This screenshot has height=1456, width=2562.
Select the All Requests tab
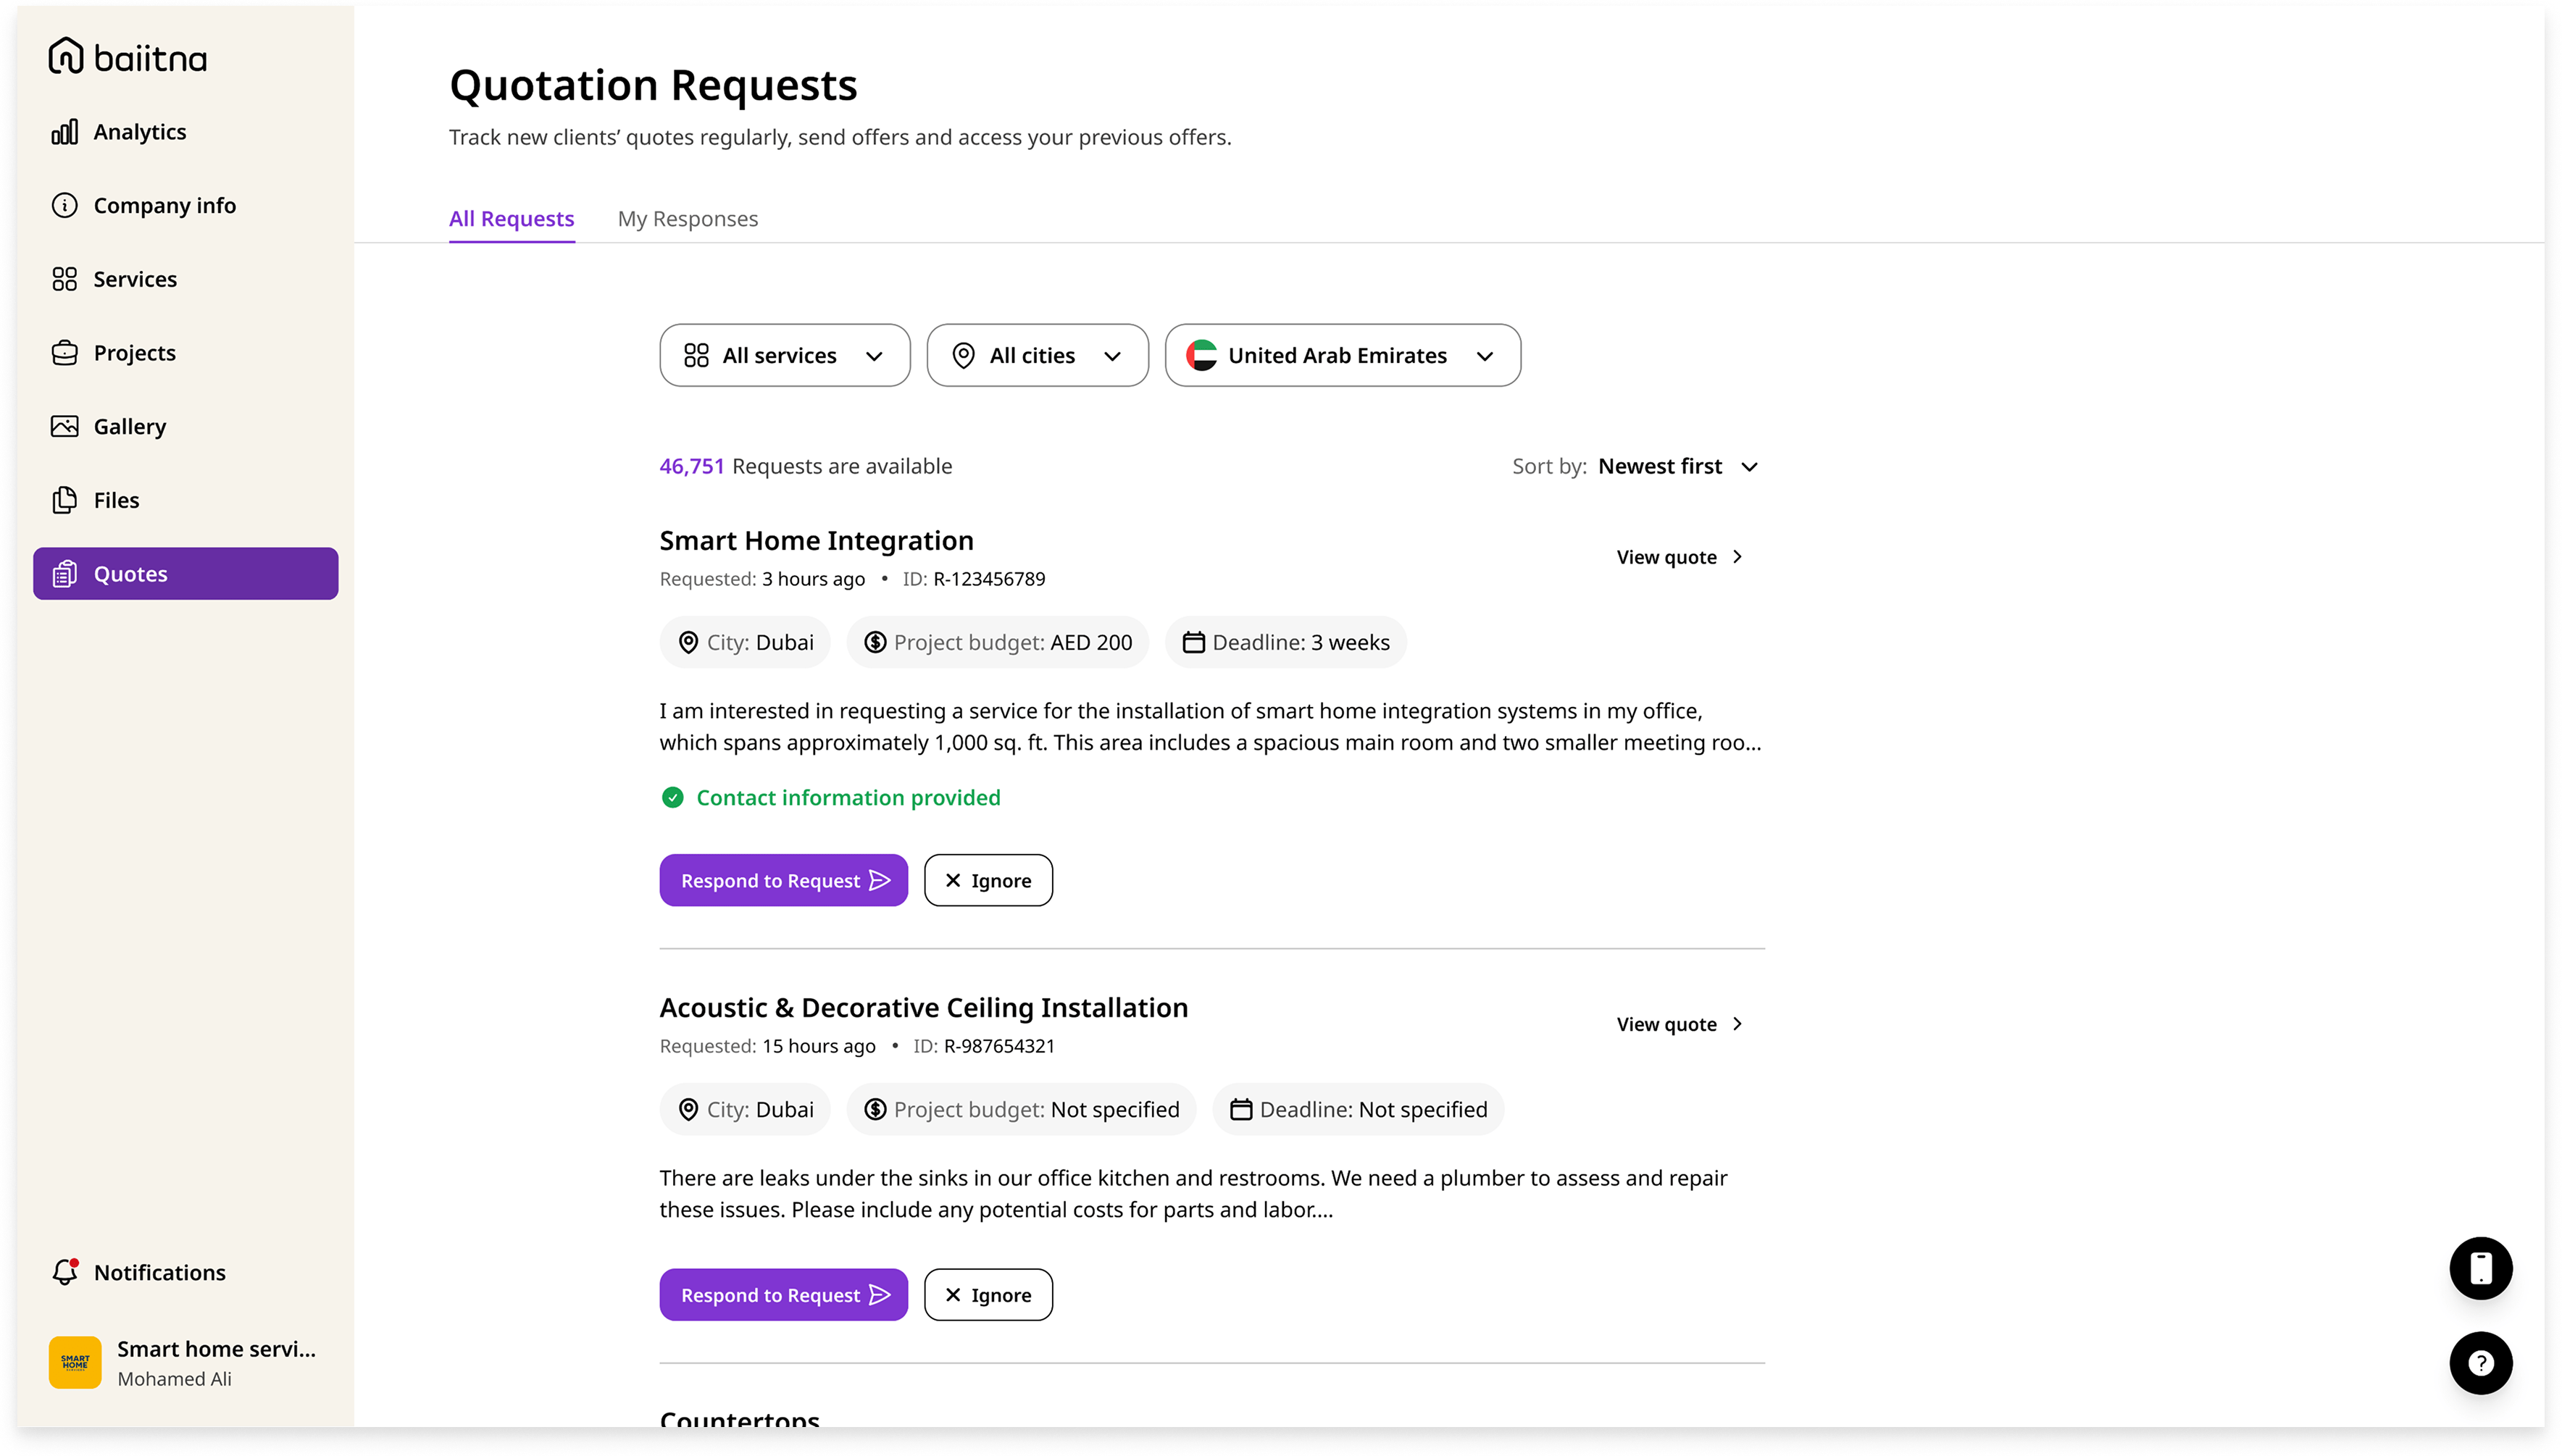(511, 218)
